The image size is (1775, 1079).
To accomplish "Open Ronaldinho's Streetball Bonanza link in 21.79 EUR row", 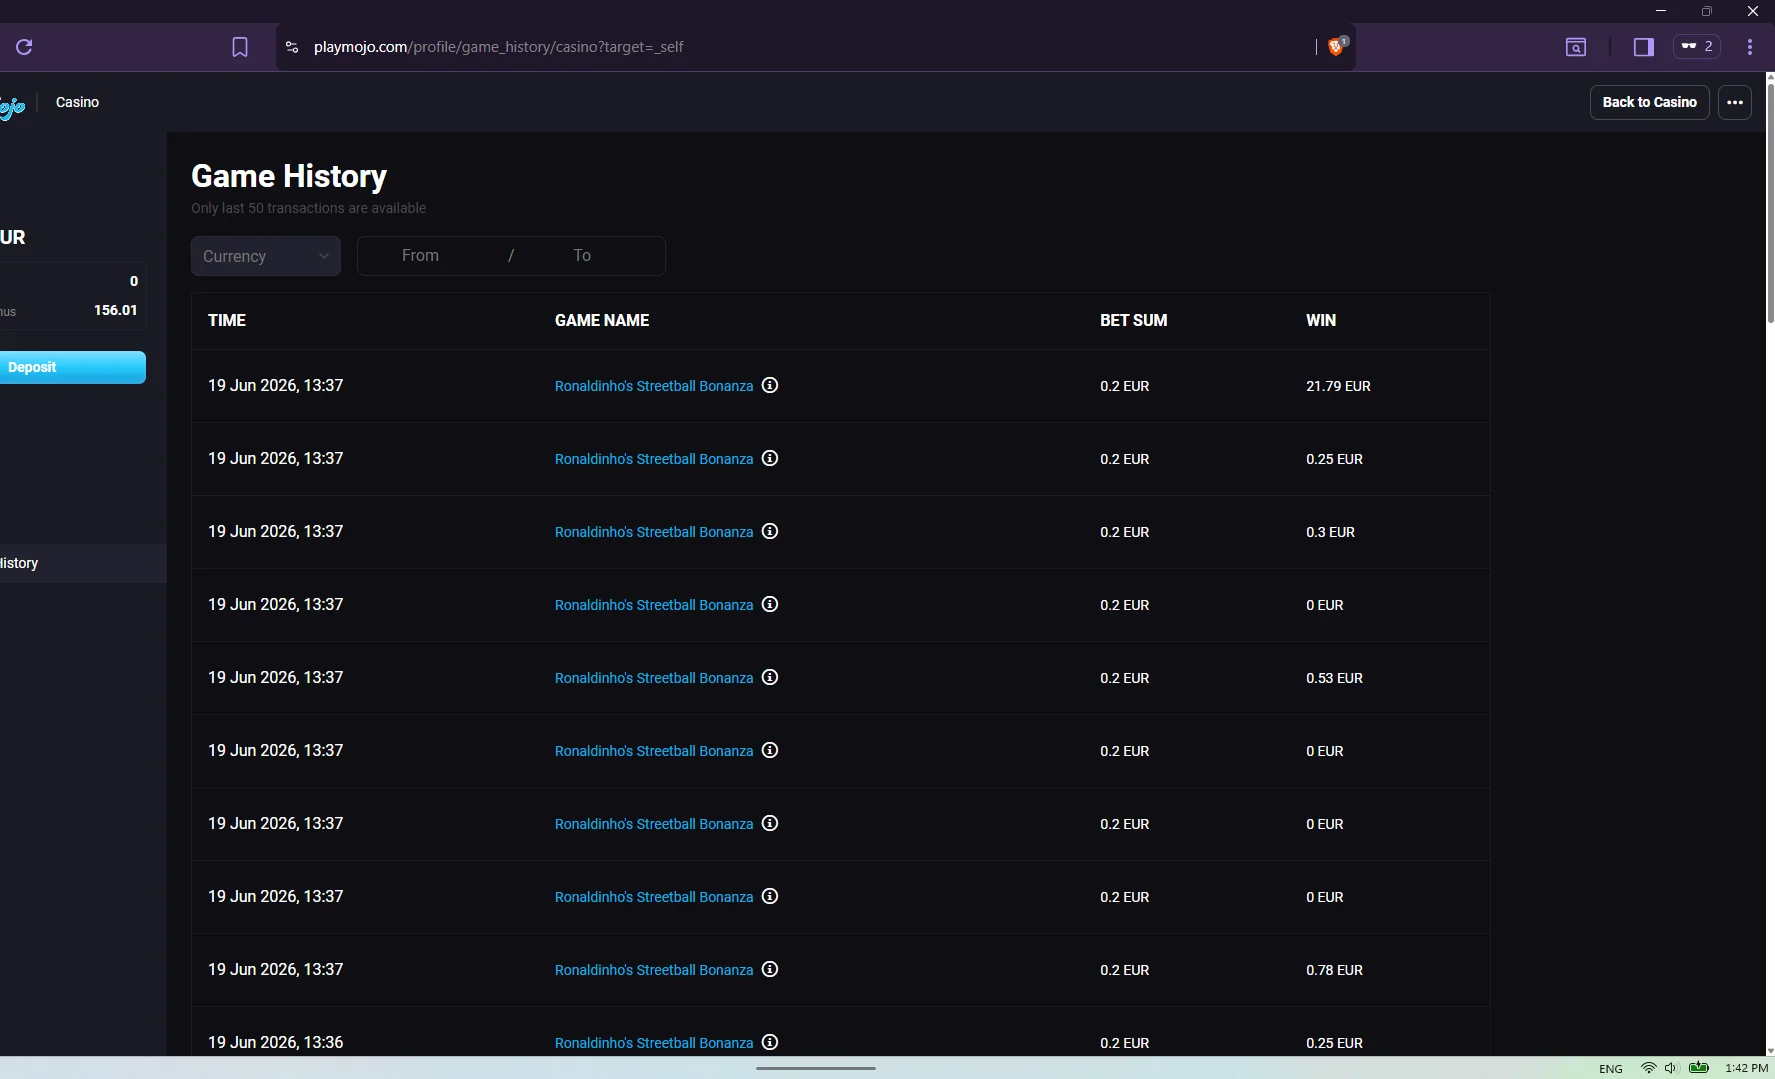I will pyautogui.click(x=654, y=386).
